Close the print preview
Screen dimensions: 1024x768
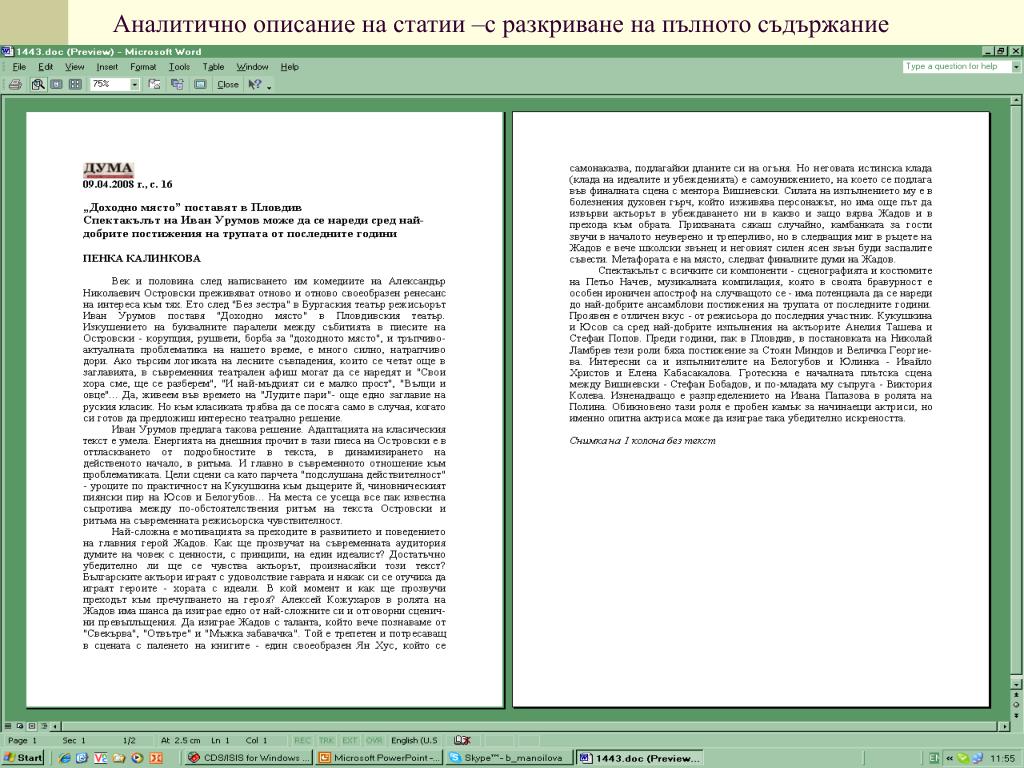click(228, 84)
